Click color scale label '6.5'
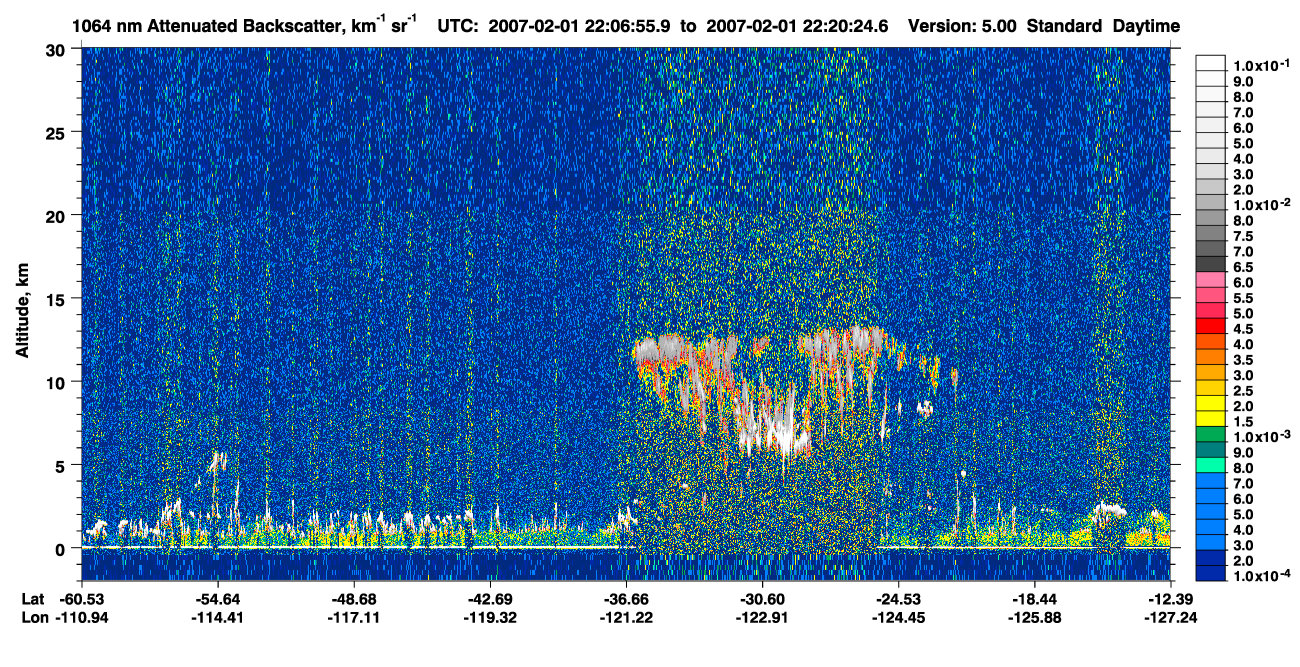The image size is (1300, 667). [1243, 267]
